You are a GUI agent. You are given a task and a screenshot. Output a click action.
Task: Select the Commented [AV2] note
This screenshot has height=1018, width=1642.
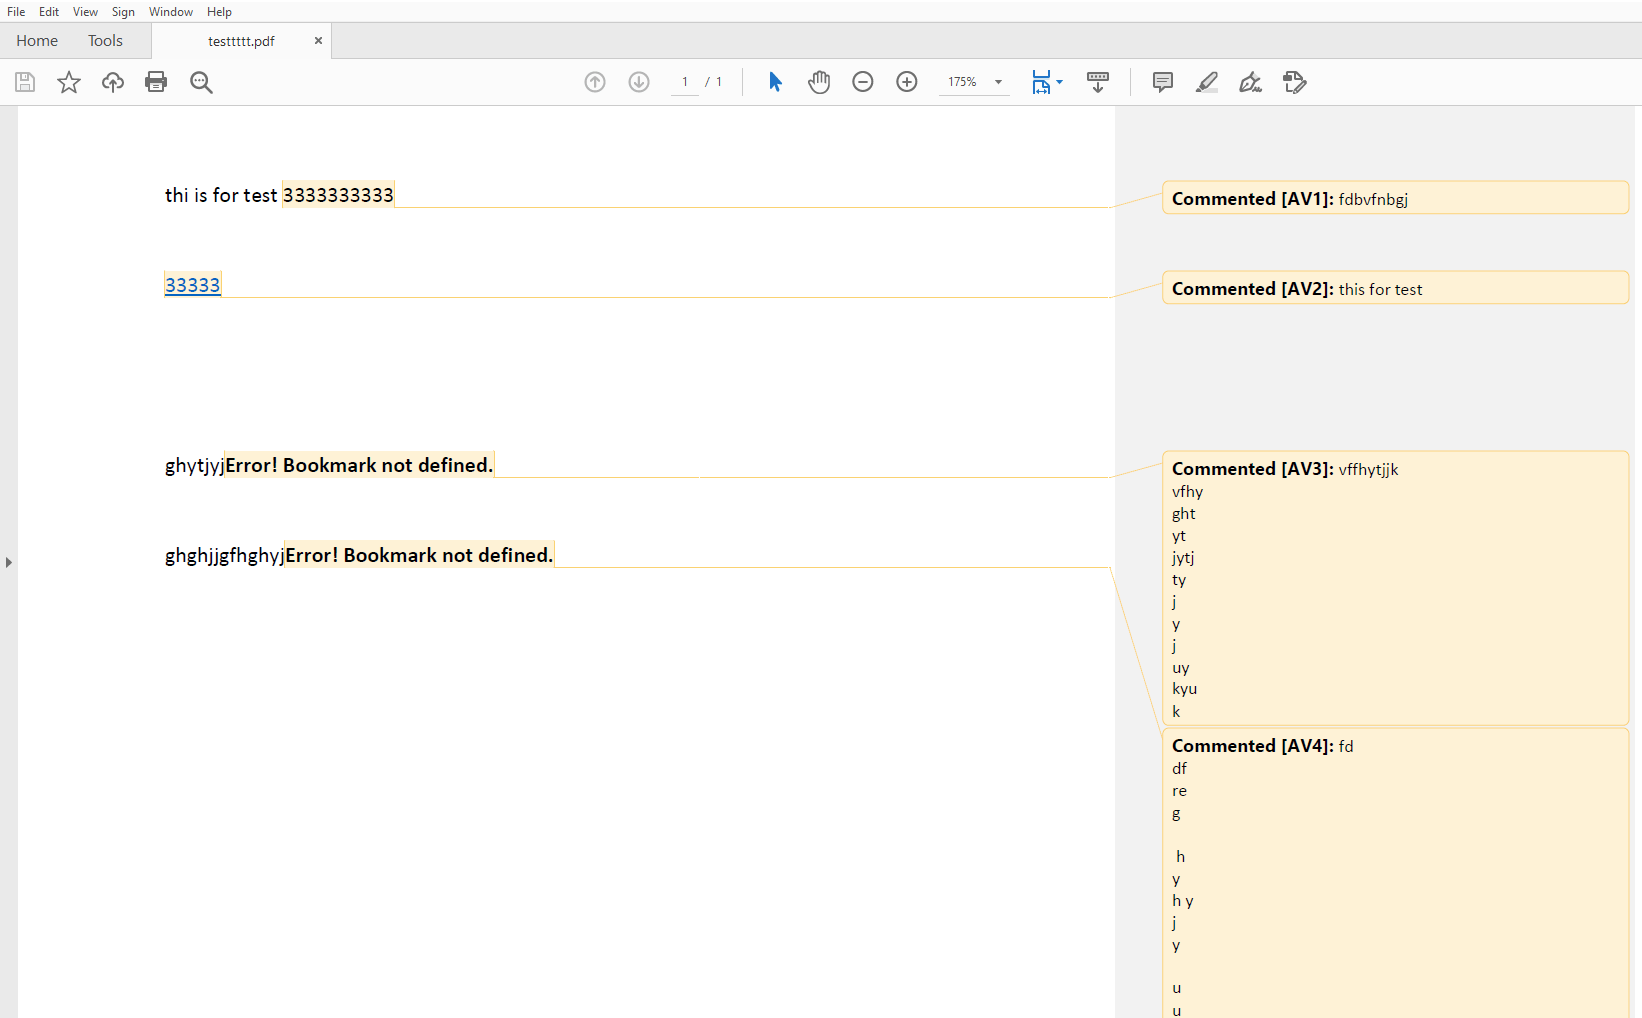tap(1395, 288)
